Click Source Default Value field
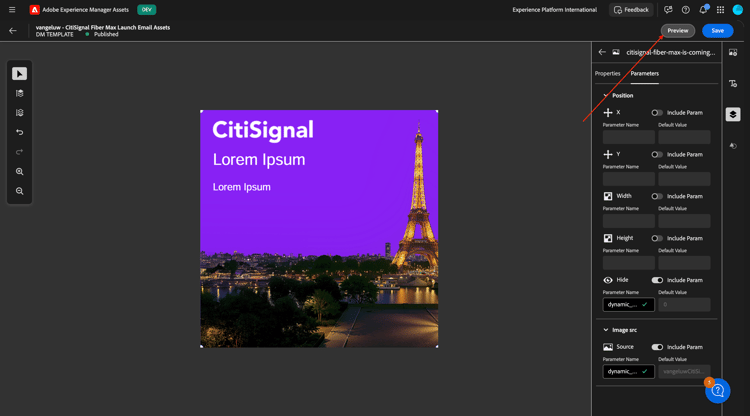750x416 pixels. [x=684, y=372]
